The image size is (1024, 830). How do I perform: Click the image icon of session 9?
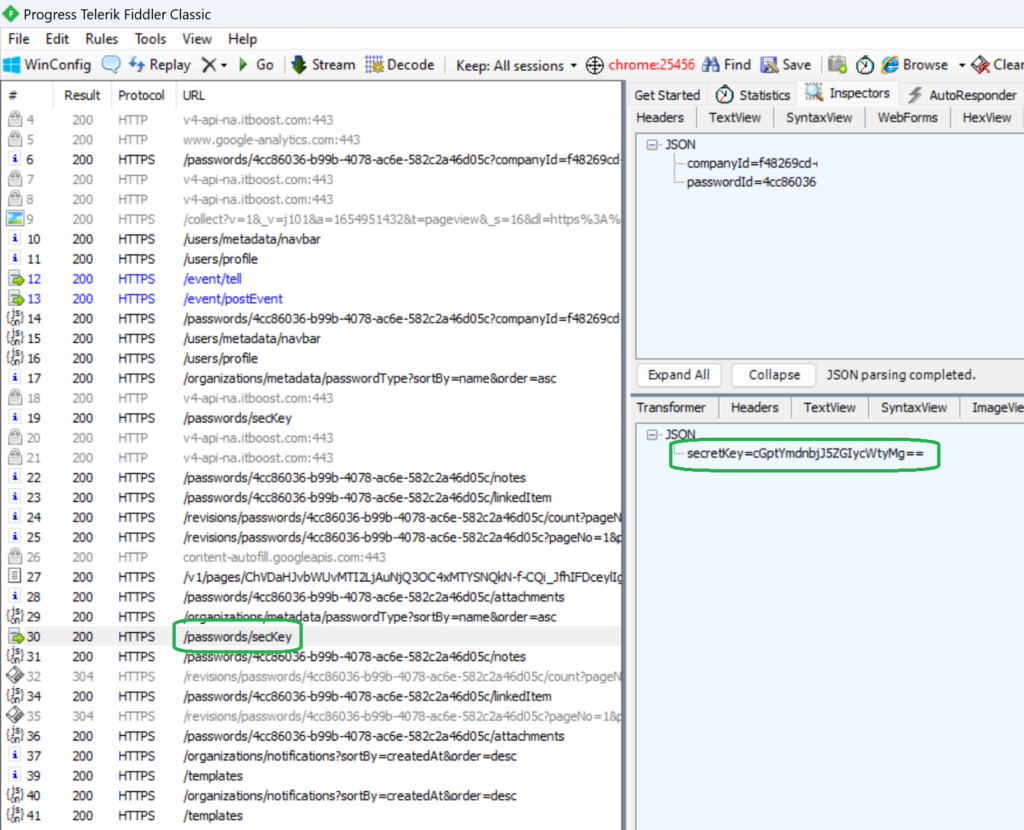click(x=15, y=219)
